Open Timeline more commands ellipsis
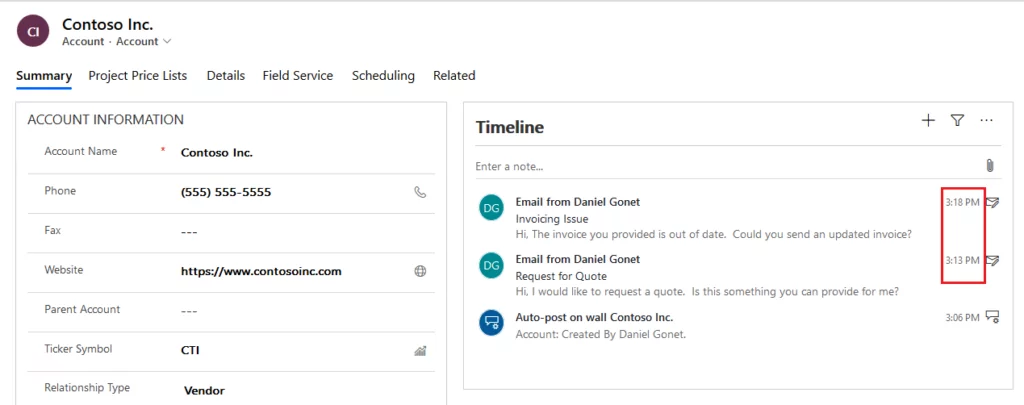Screen dimensions: 1024x405 pos(987,120)
